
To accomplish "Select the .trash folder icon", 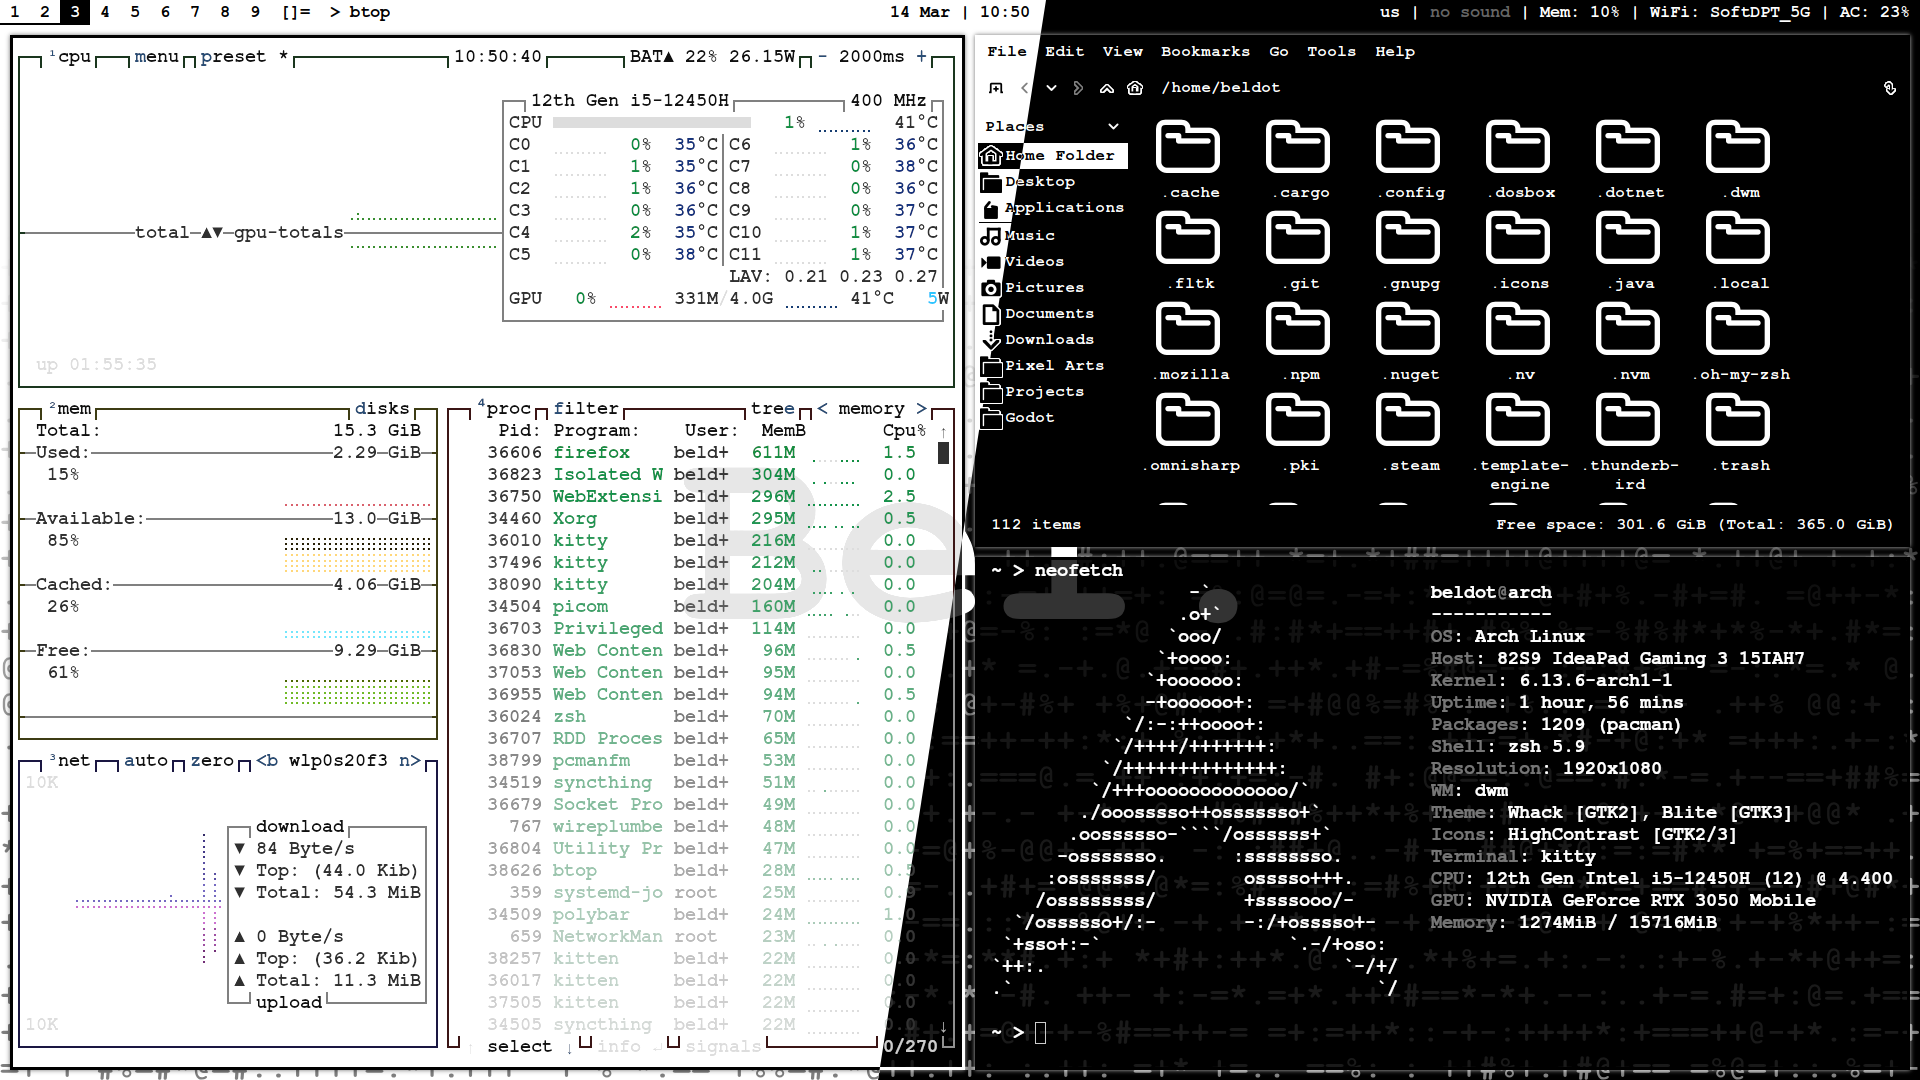I will coord(1738,421).
